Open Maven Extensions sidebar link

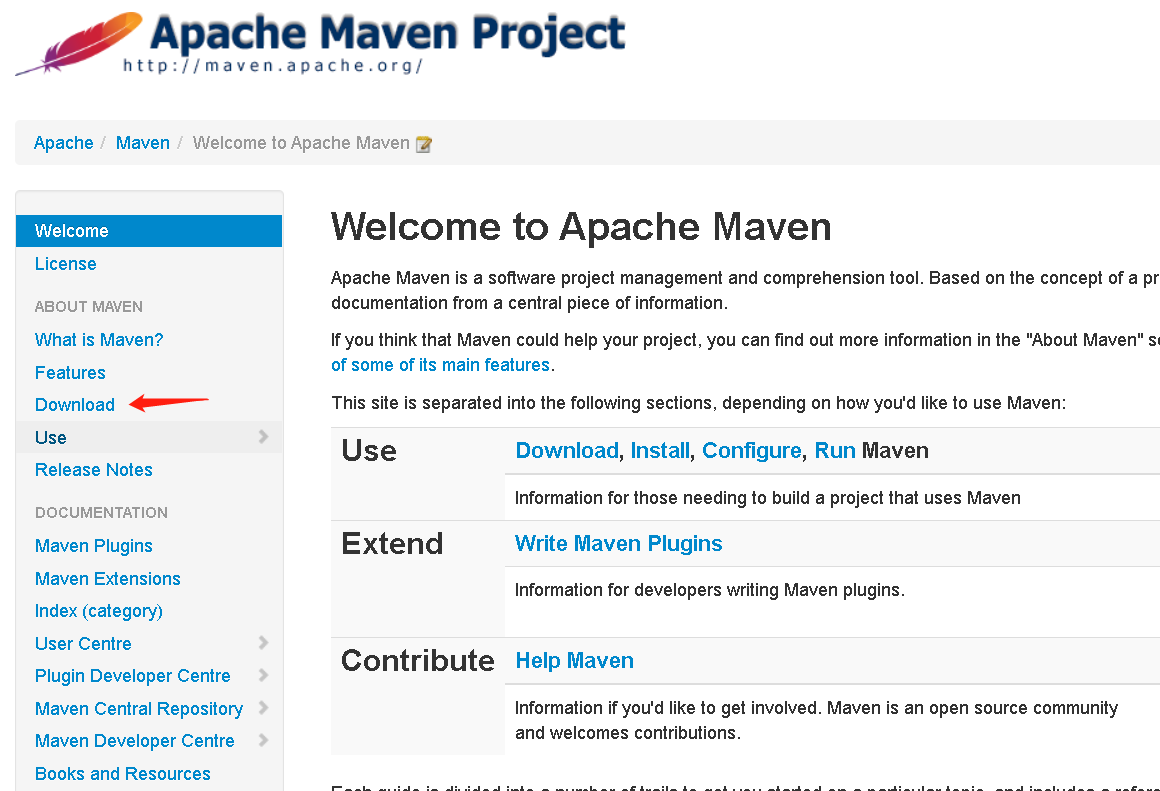click(x=108, y=579)
